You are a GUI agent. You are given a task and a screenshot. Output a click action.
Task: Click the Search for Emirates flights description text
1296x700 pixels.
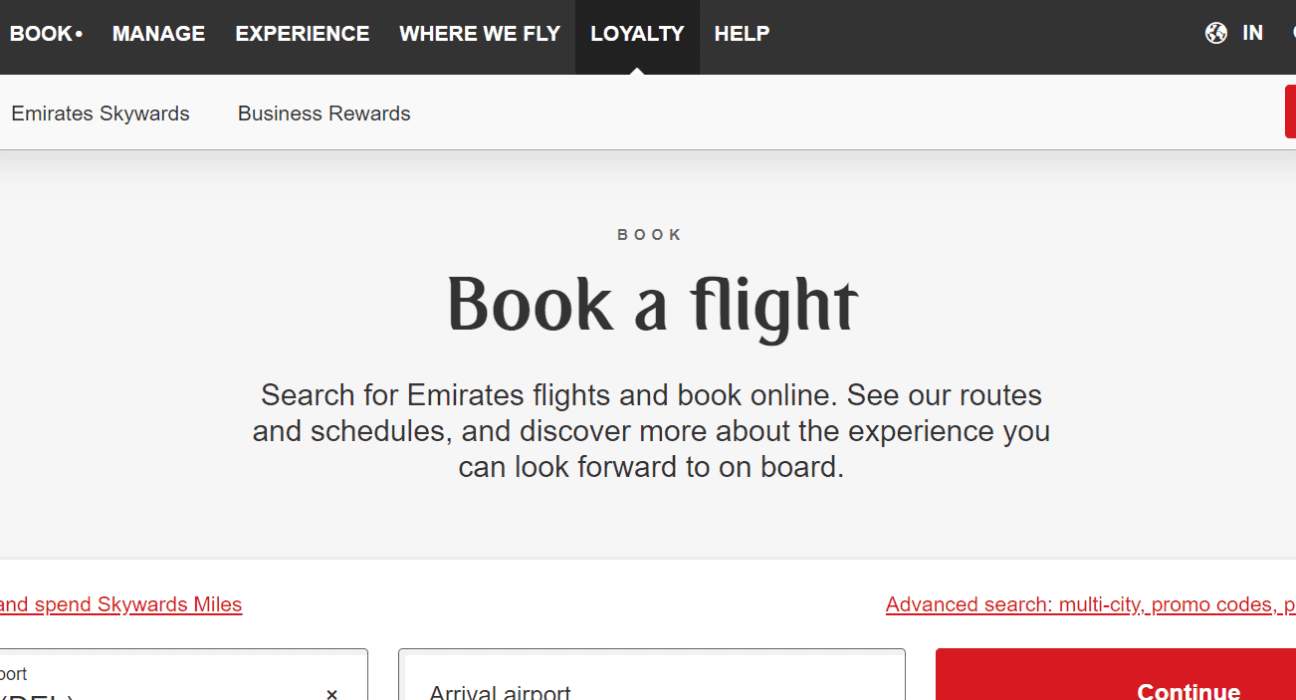[x=651, y=430]
